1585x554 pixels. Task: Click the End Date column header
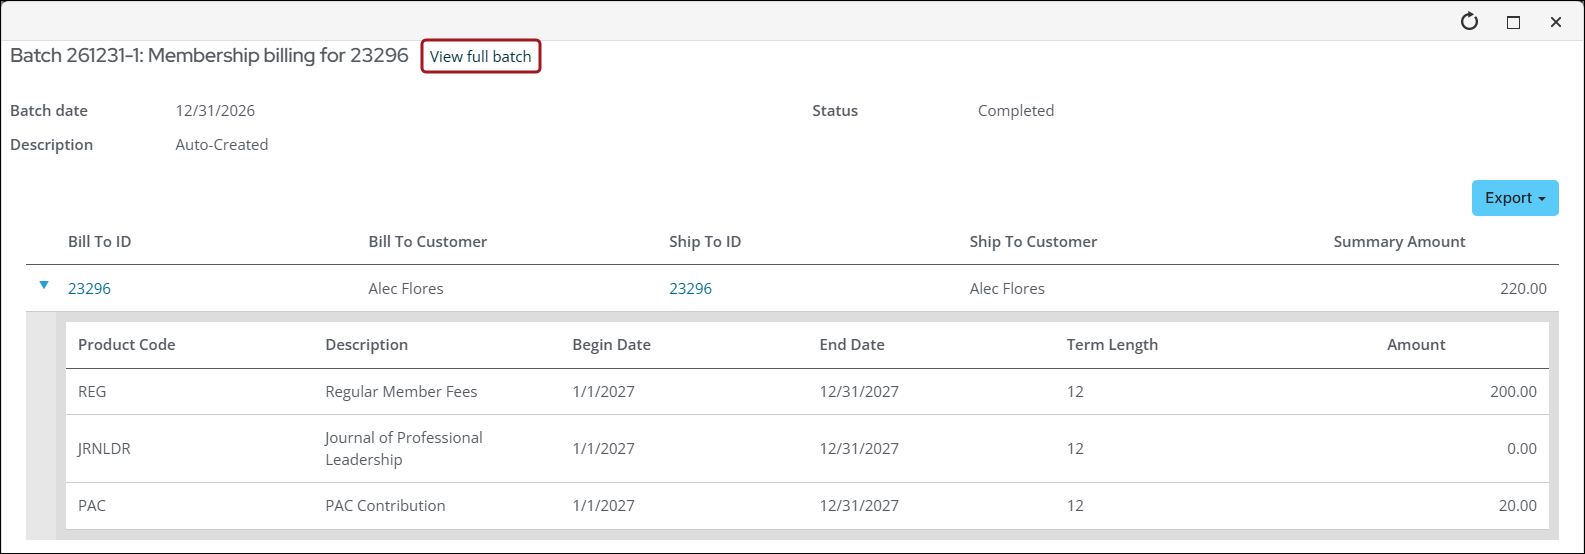(x=851, y=345)
